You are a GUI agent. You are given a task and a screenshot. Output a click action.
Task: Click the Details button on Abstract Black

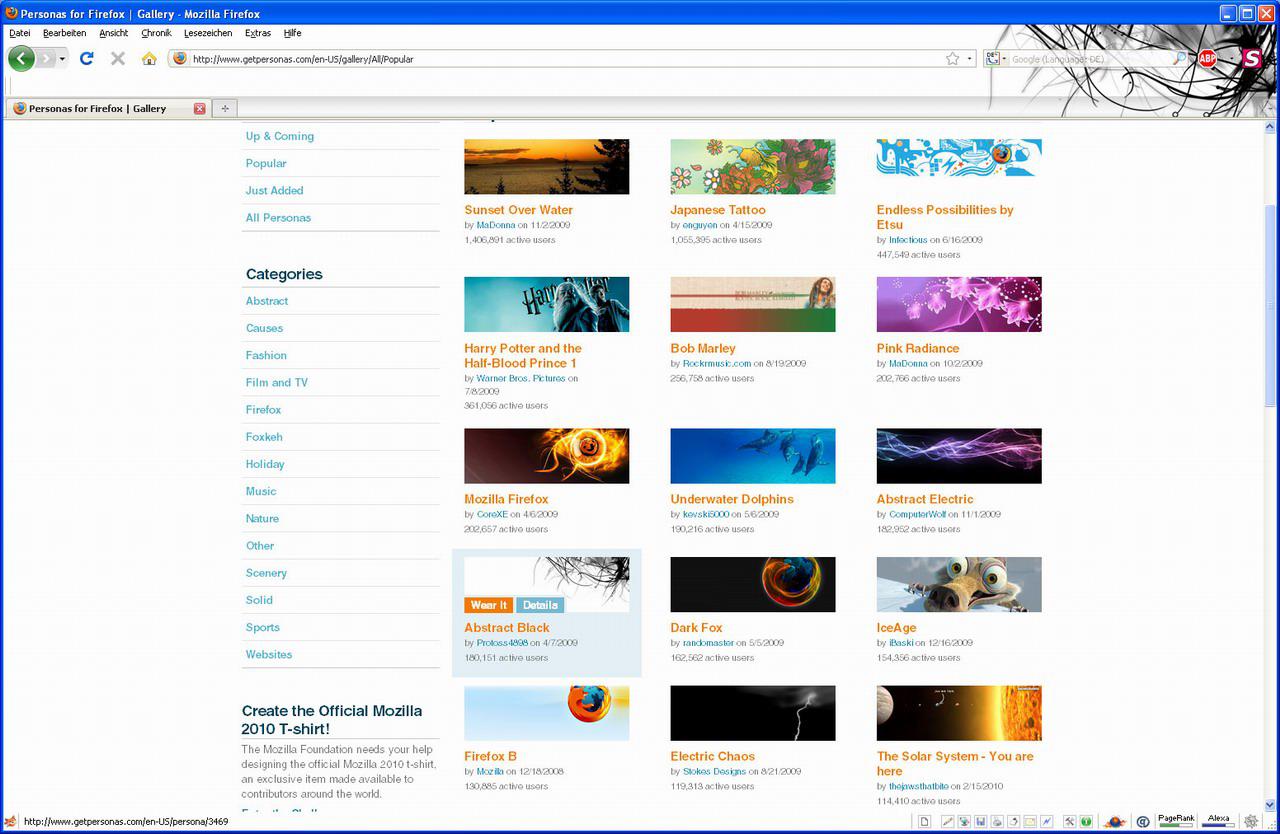click(x=540, y=605)
